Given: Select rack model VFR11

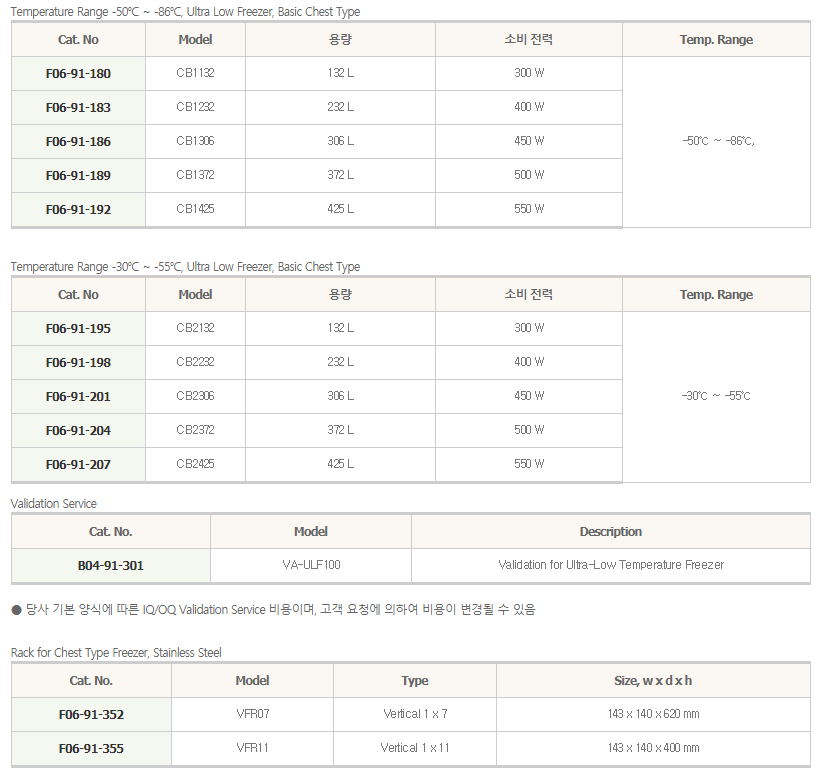Looking at the screenshot, I should (x=252, y=748).
